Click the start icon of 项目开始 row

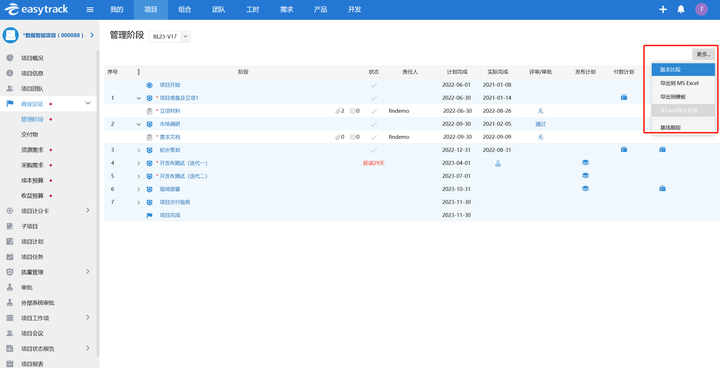click(x=149, y=85)
